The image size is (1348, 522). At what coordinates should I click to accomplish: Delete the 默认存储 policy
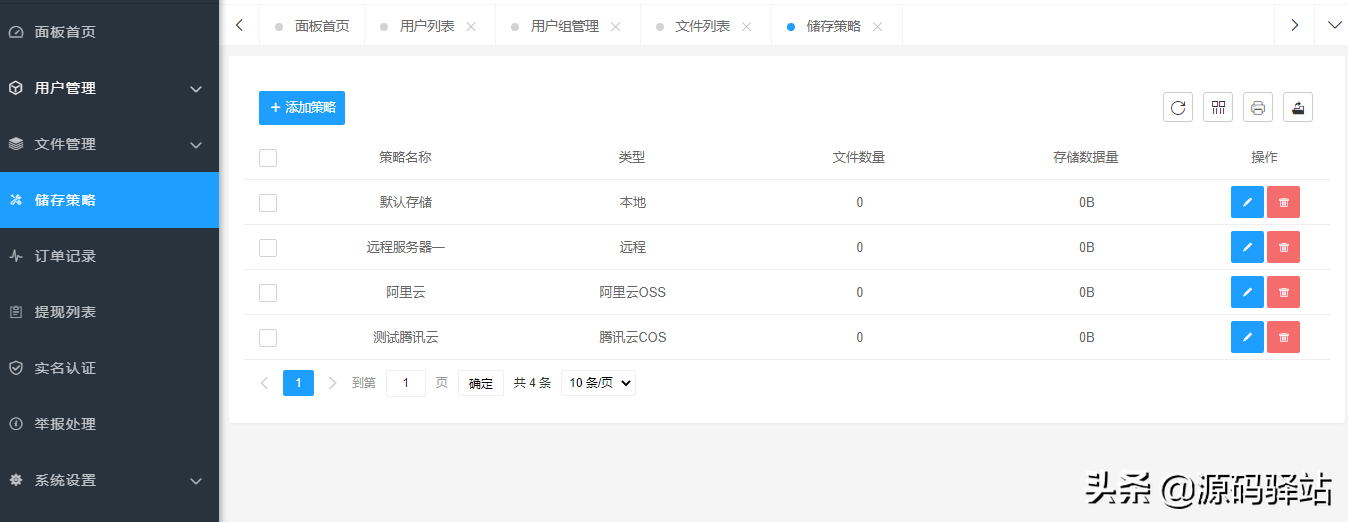[1284, 202]
